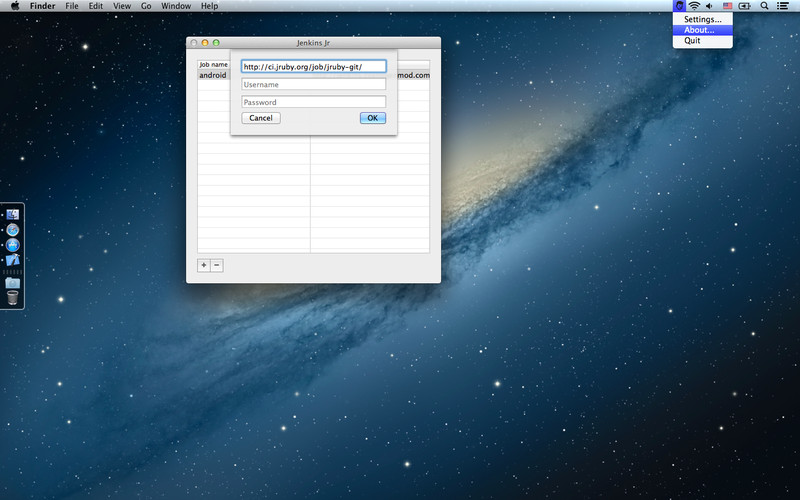Image resolution: width=800 pixels, height=500 pixels.
Task: Select About... in Jenkins menu
Action: click(703, 30)
